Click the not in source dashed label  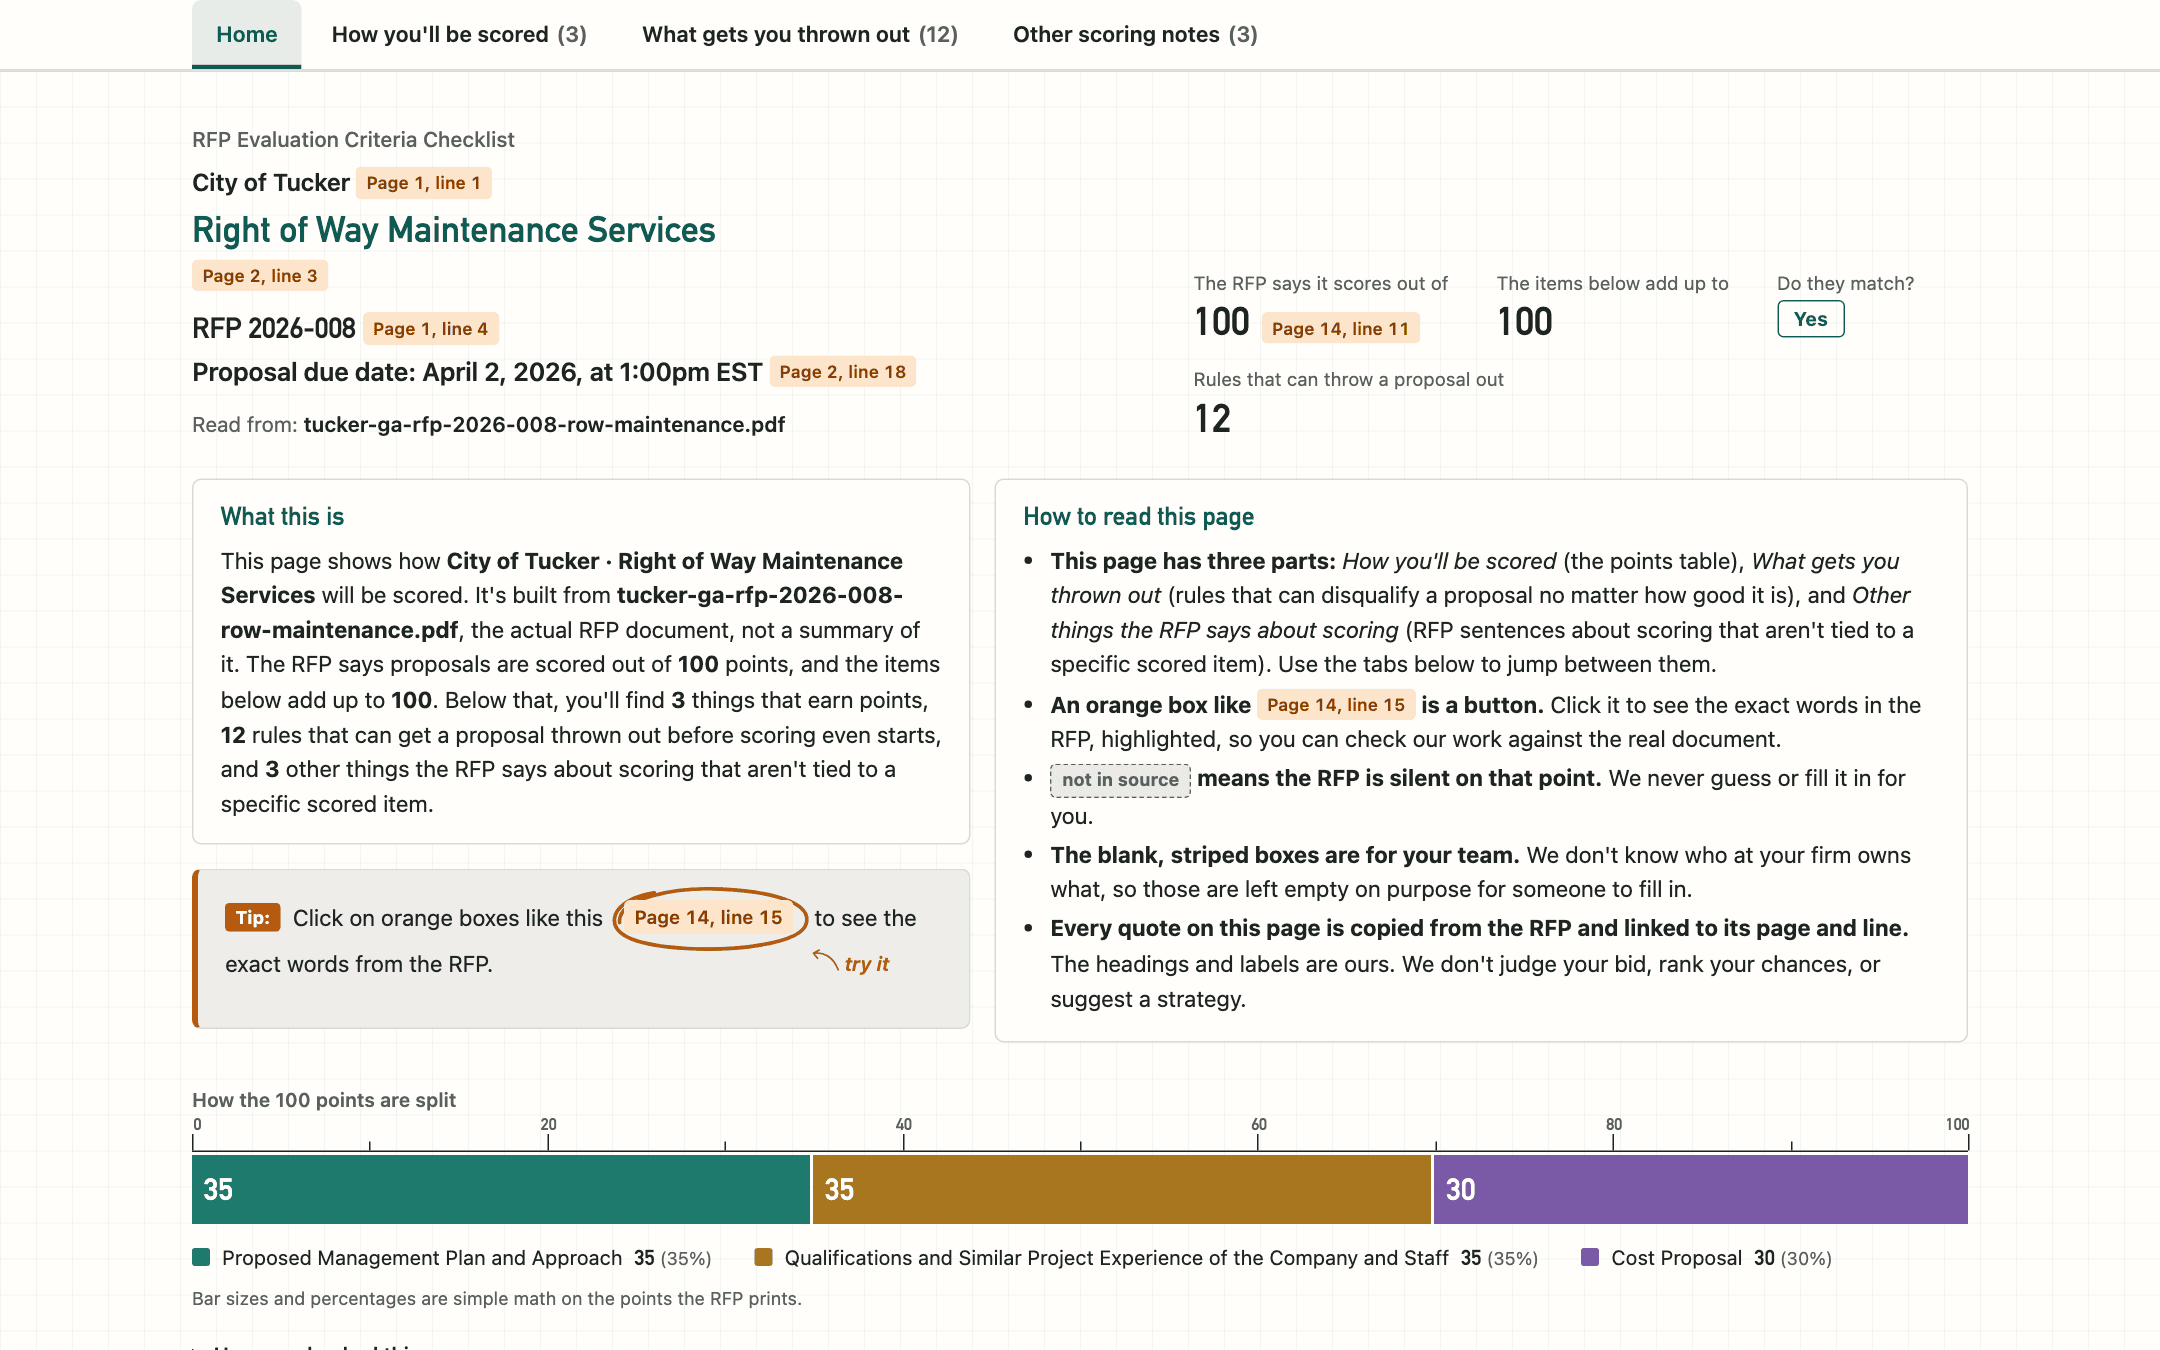click(1120, 779)
